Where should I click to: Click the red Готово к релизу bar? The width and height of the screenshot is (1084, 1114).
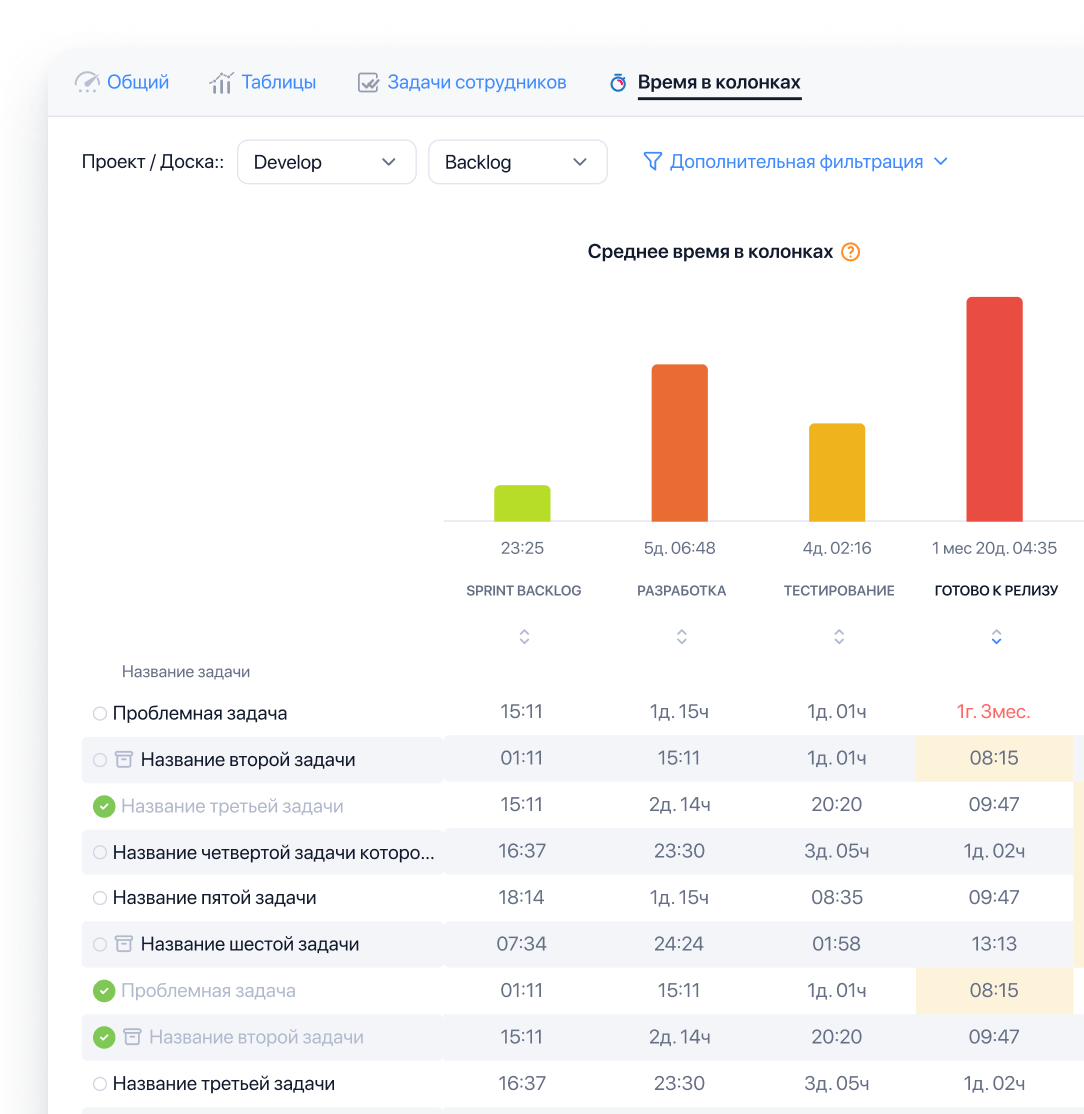pyautogui.click(x=994, y=409)
